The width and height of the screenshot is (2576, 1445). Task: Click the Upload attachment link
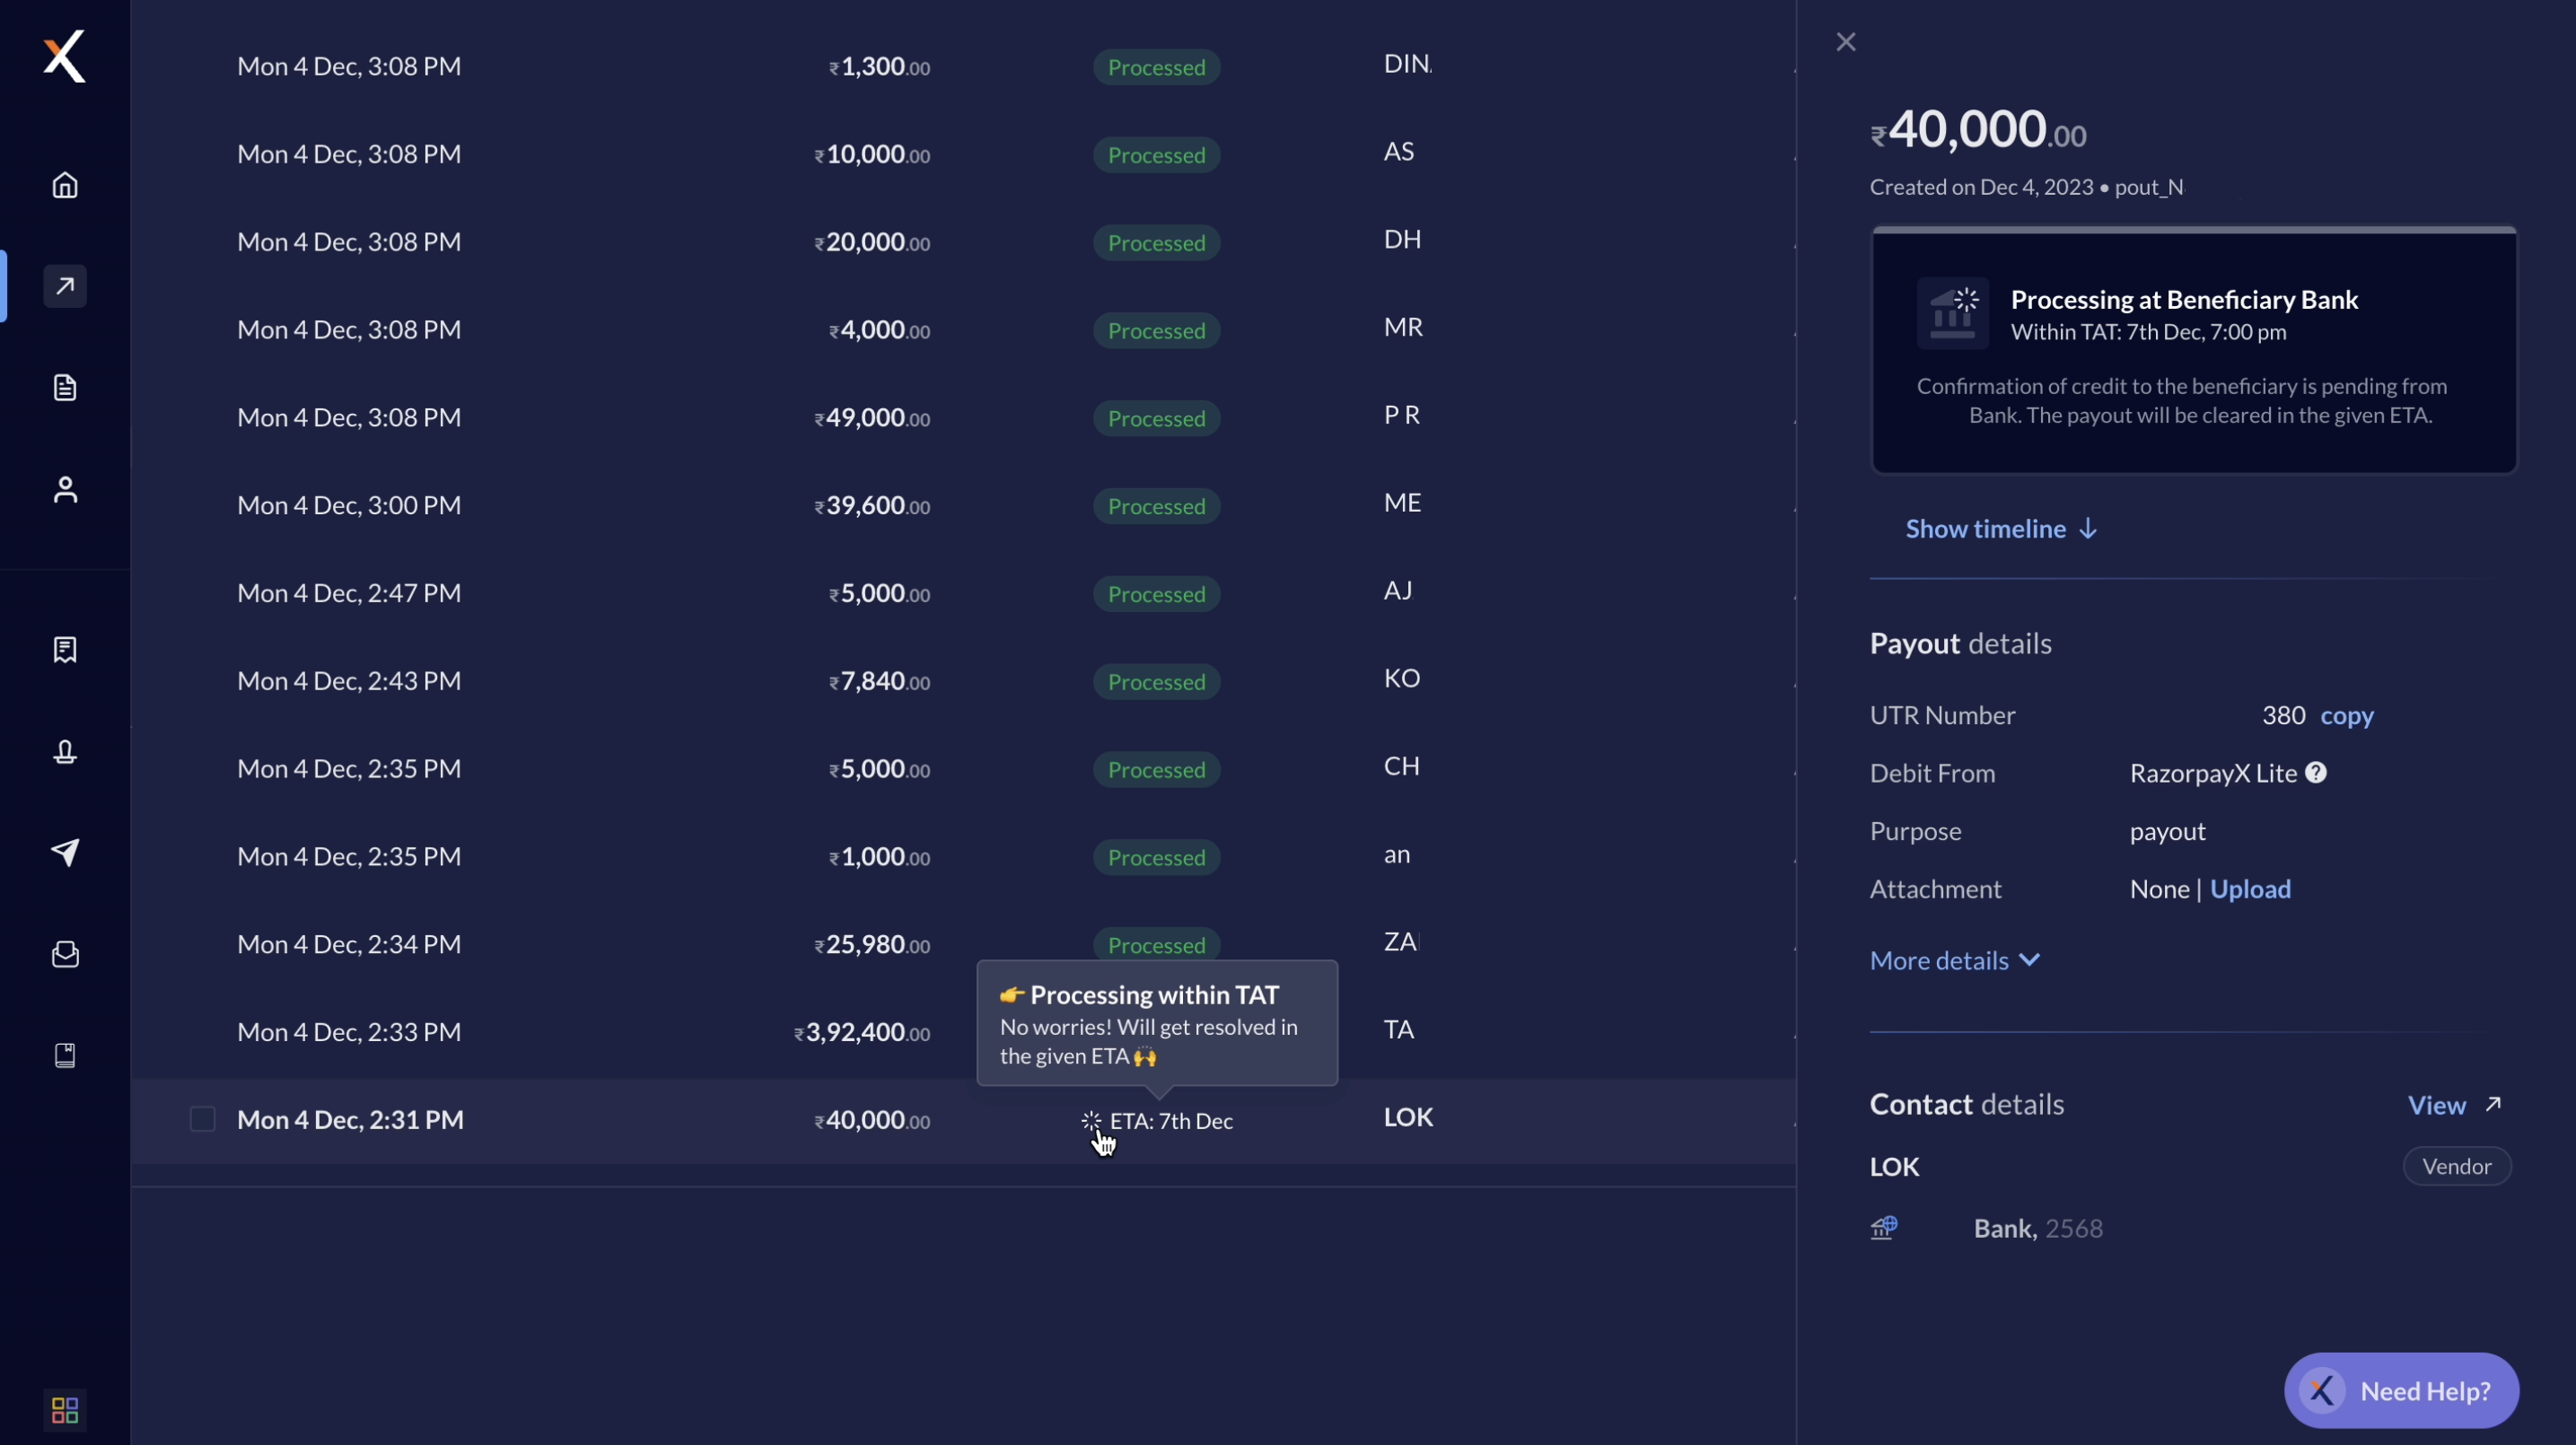click(2250, 889)
